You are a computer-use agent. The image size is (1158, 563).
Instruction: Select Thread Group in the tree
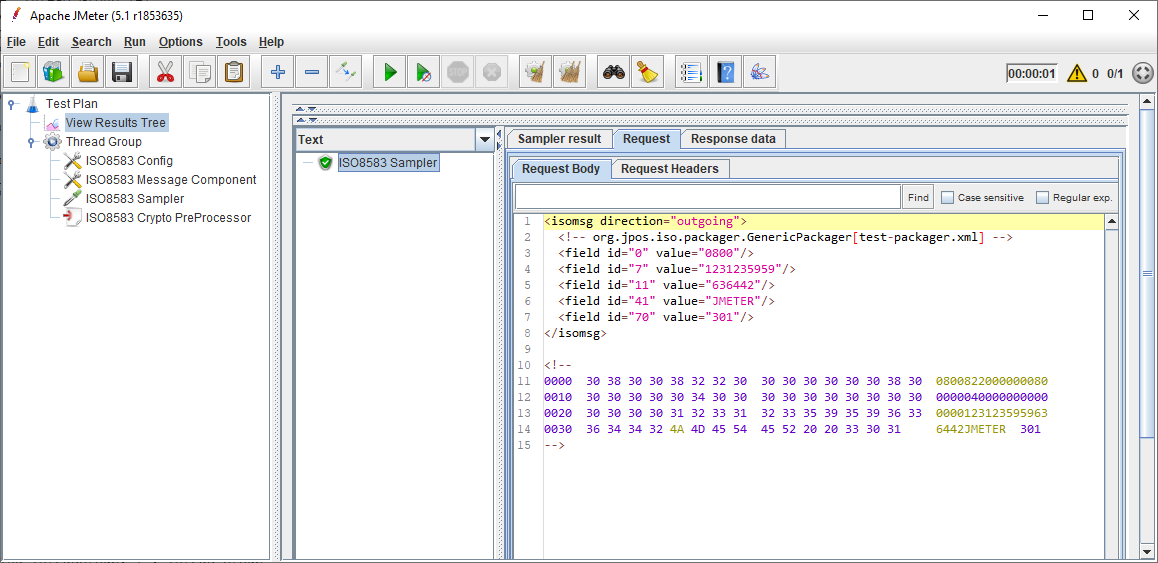[103, 142]
